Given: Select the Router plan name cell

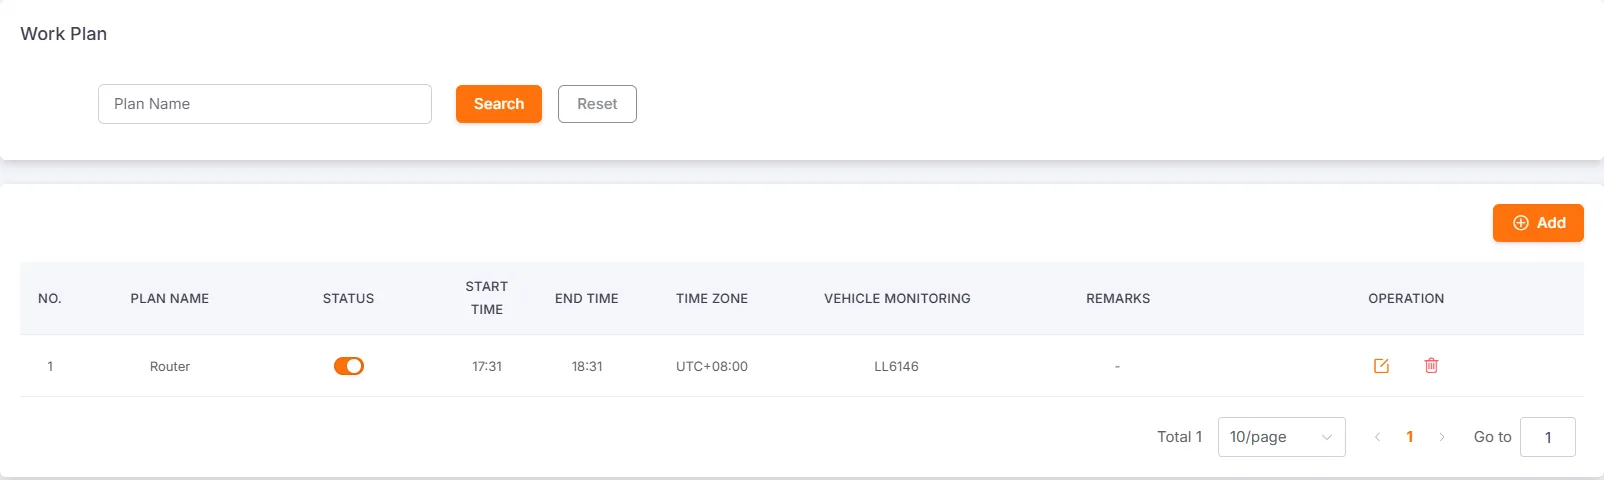Looking at the screenshot, I should coord(170,366).
